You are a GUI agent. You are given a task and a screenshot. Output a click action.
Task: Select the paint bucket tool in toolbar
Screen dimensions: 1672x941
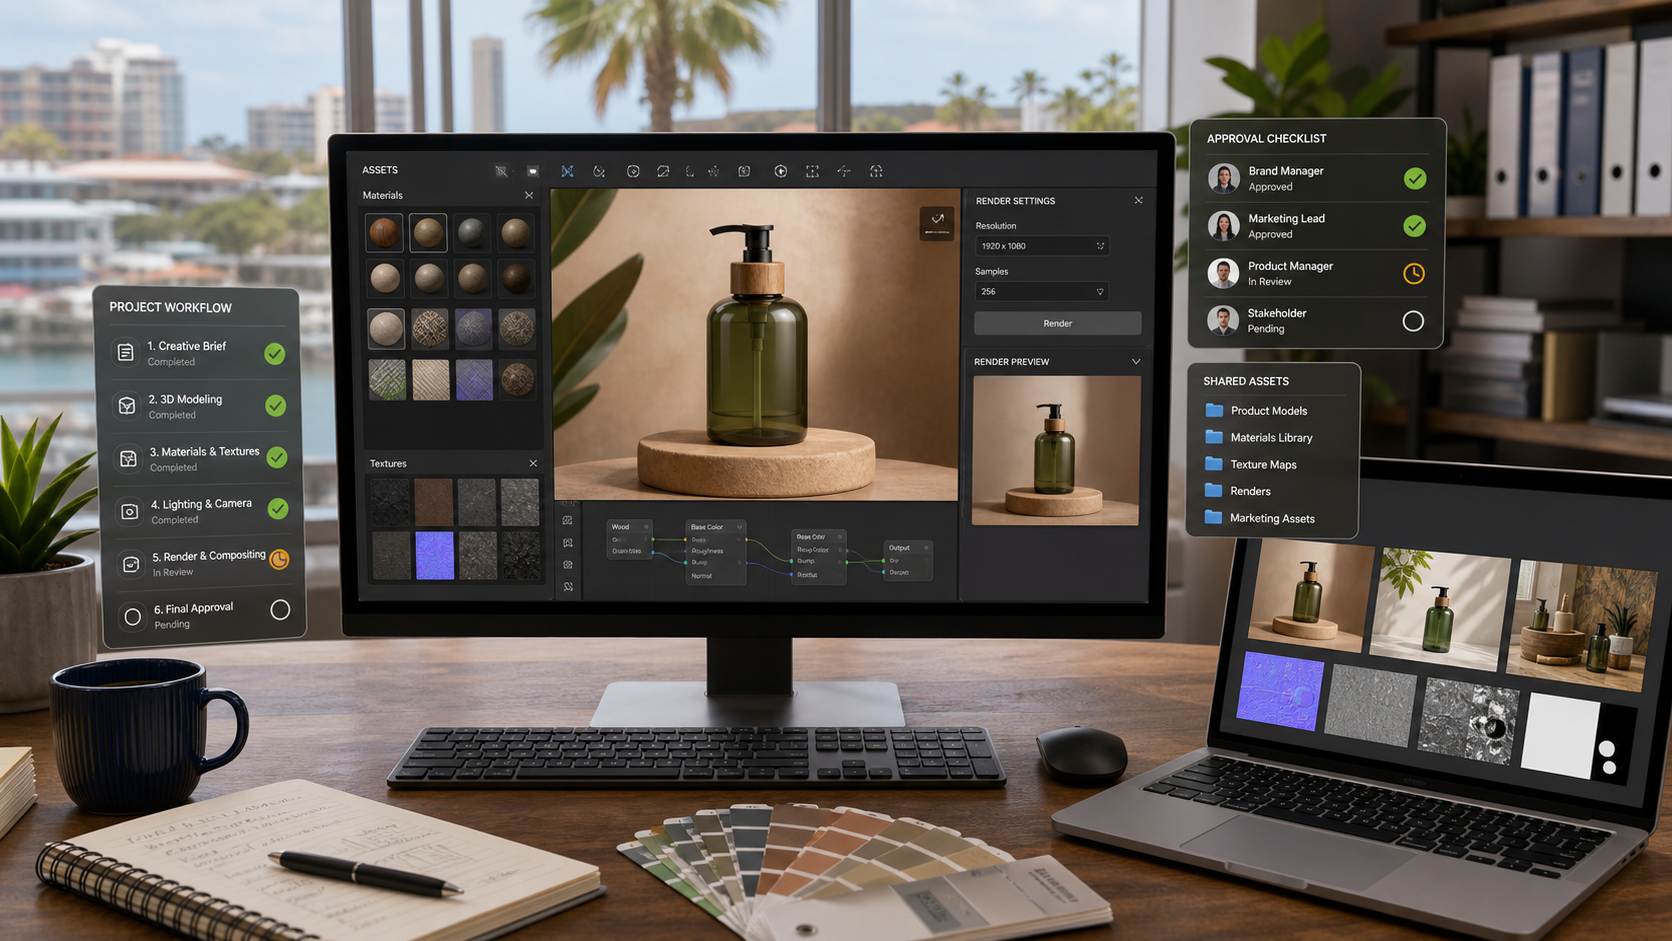599,171
